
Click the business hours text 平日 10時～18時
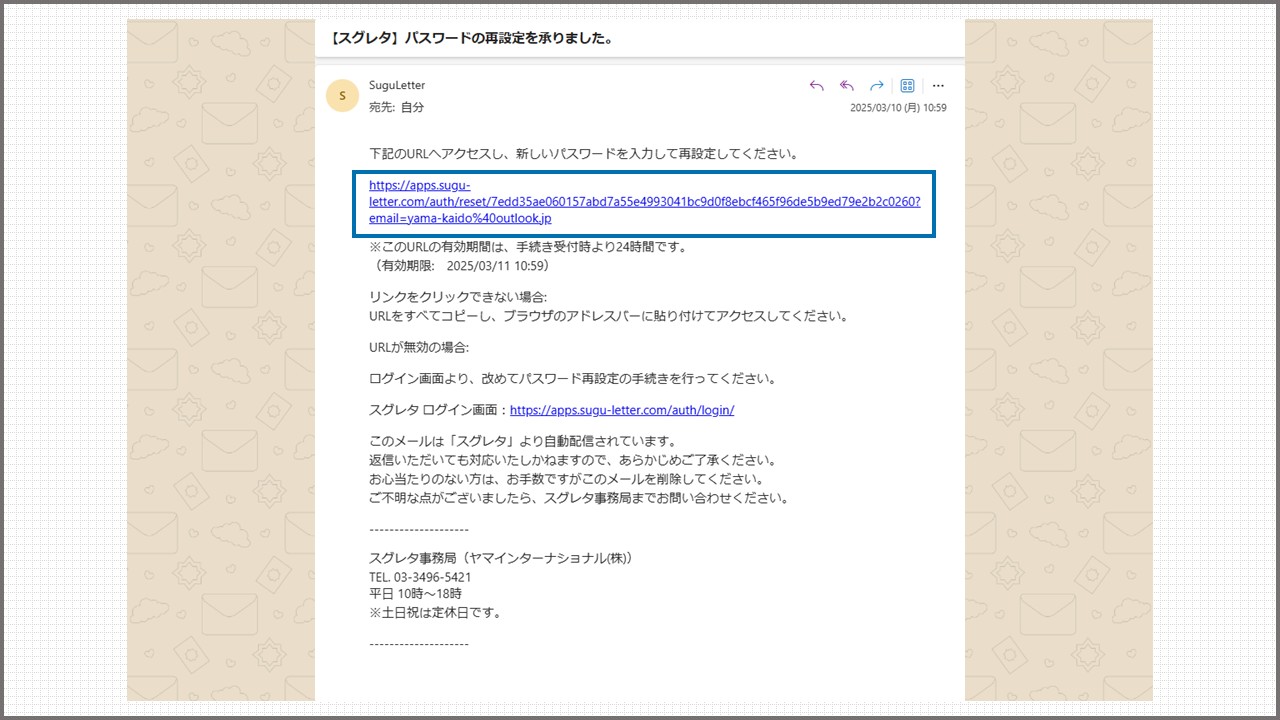pyautogui.click(x=415, y=594)
